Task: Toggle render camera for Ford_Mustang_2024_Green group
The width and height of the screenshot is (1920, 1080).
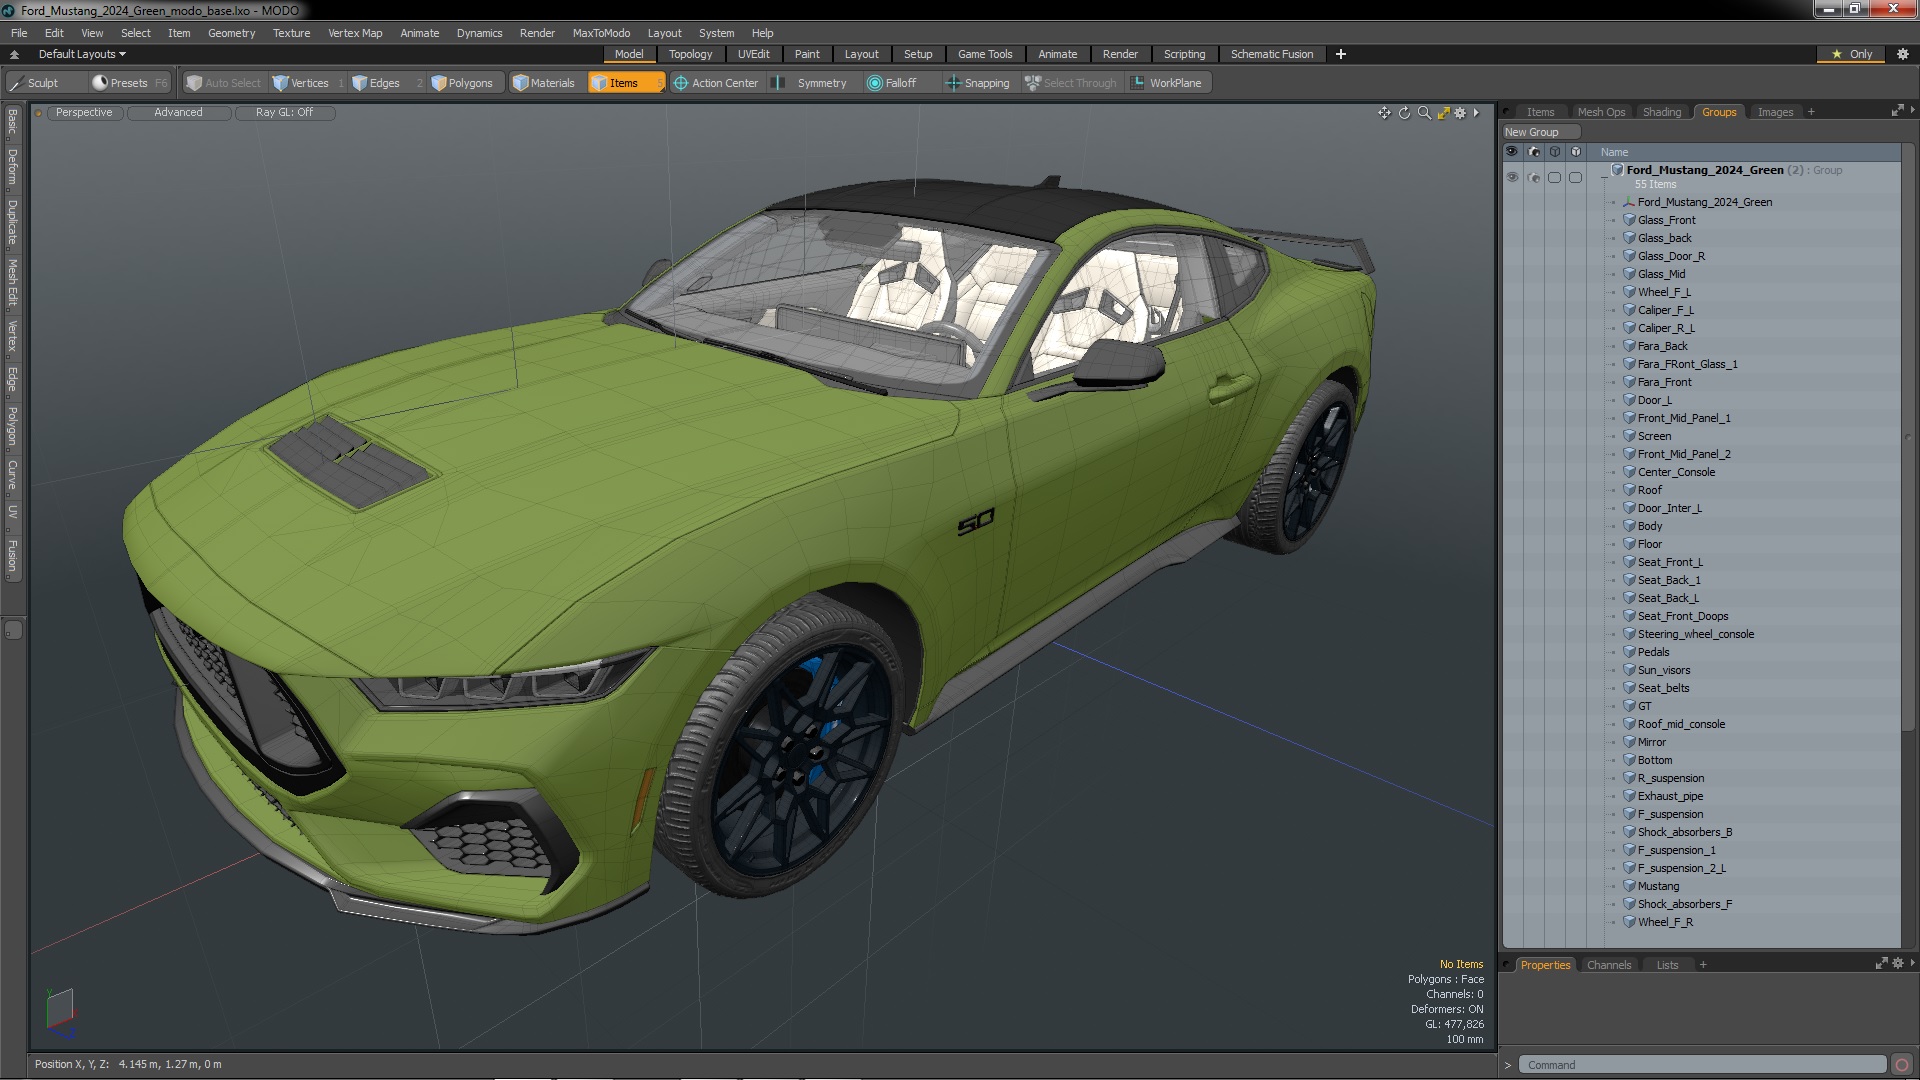Action: 1533,177
